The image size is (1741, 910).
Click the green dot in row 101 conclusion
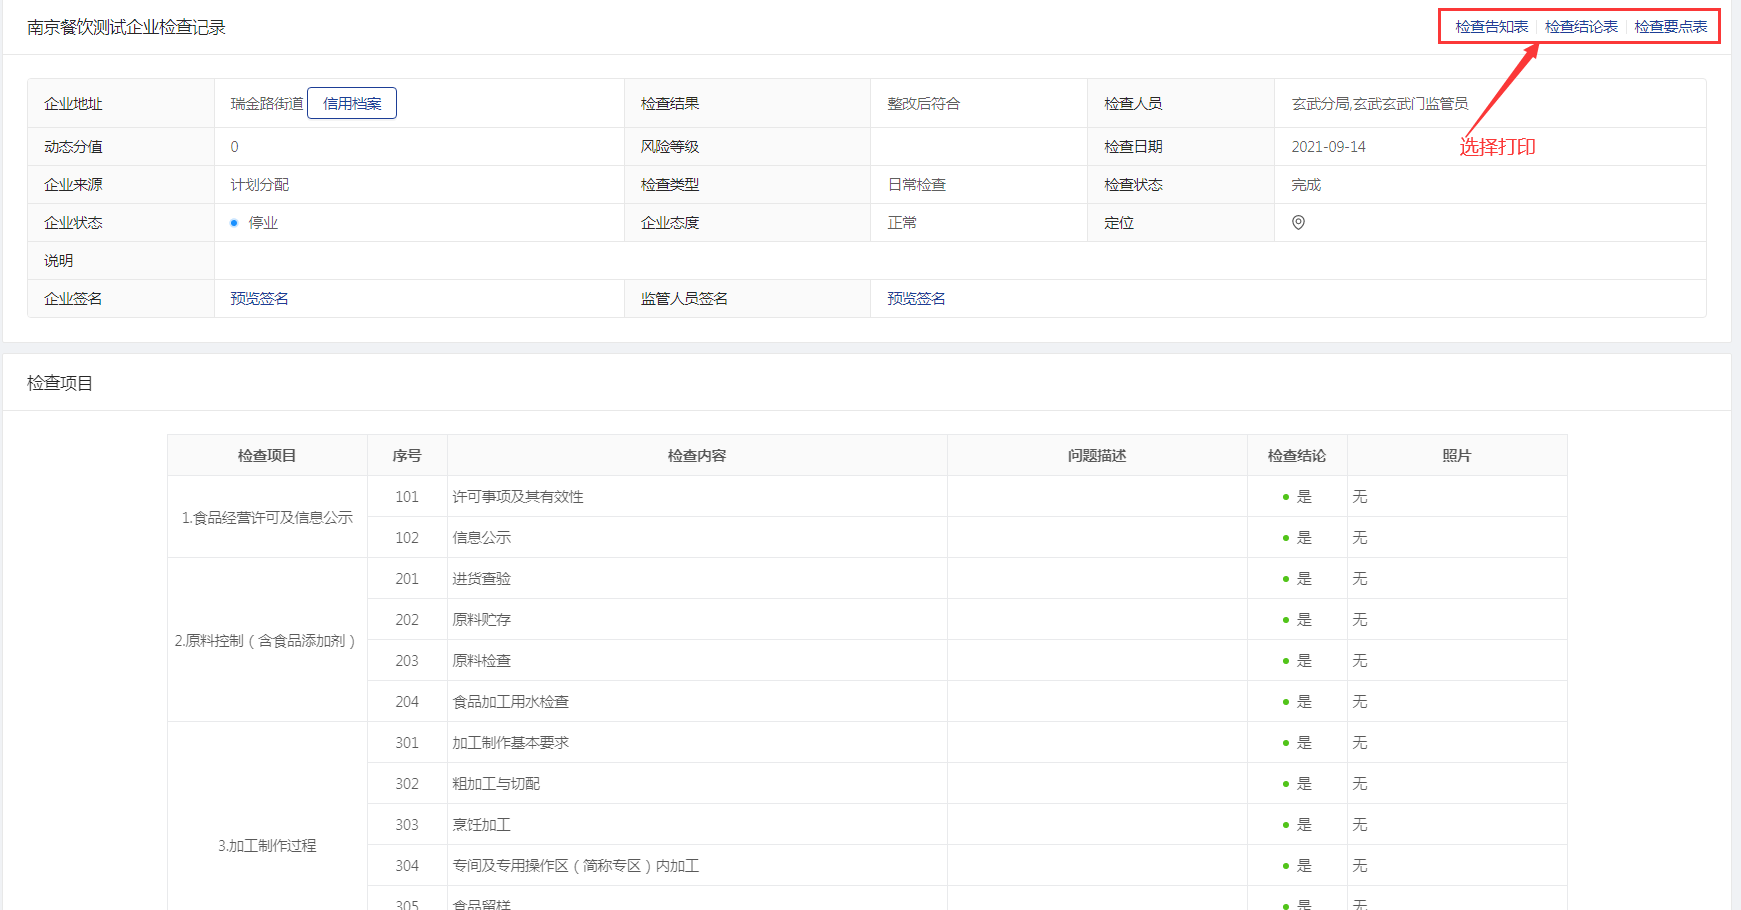click(1285, 497)
